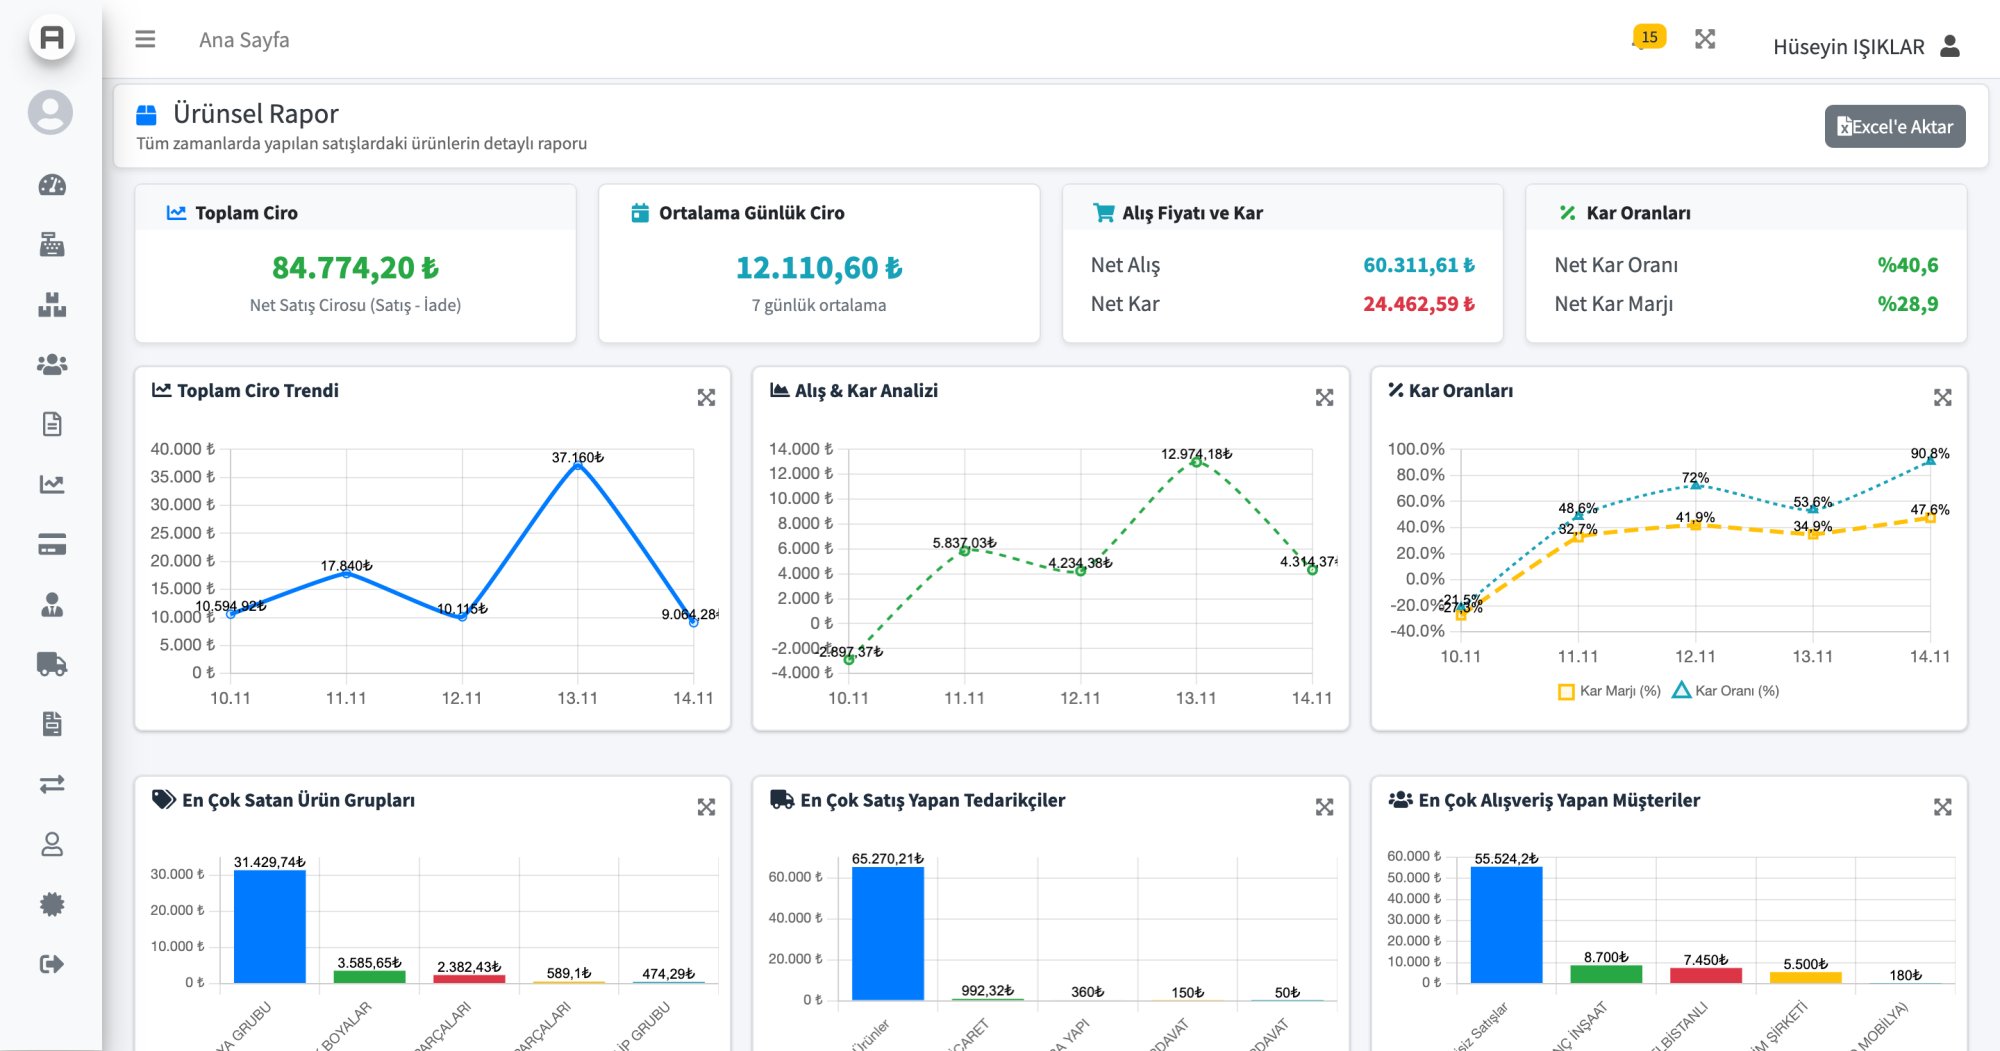Screen dimensions: 2000x1051
Task: Go to the Ana Sayfa link
Action: (244, 40)
